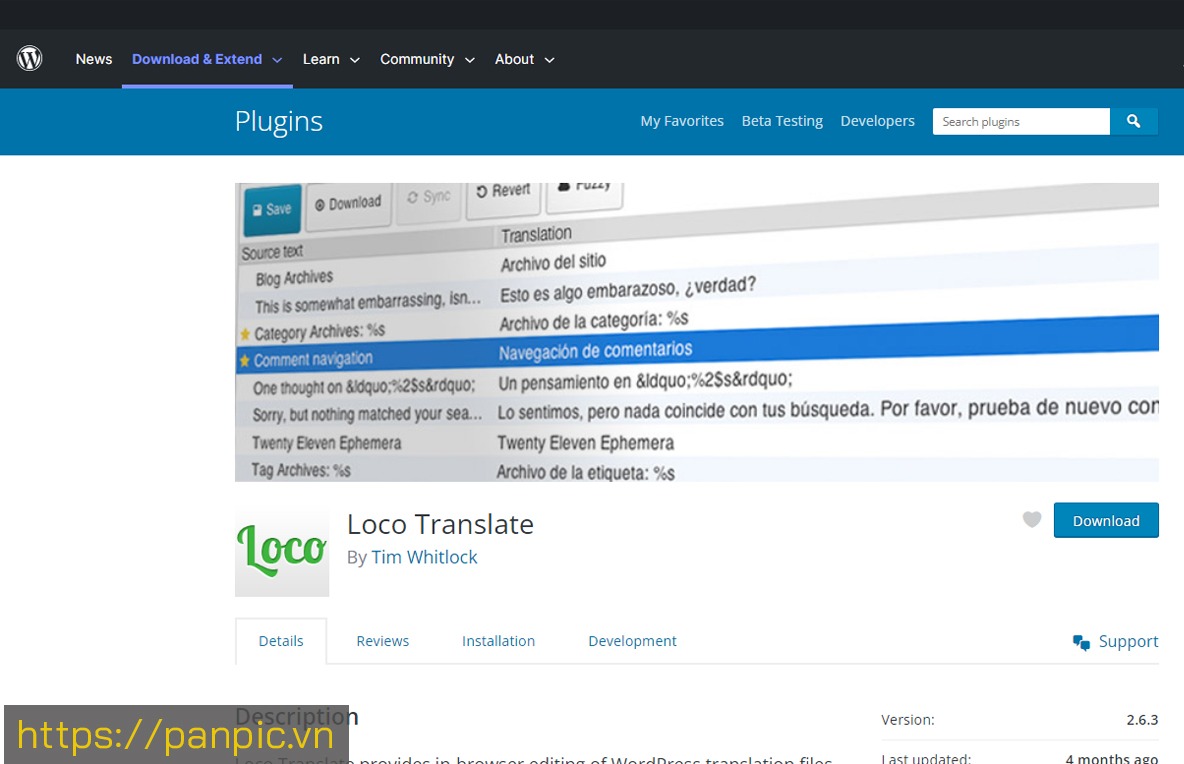The height and width of the screenshot is (764, 1184).
Task: Favorite the plugin with heart icon
Action: click(x=1031, y=519)
